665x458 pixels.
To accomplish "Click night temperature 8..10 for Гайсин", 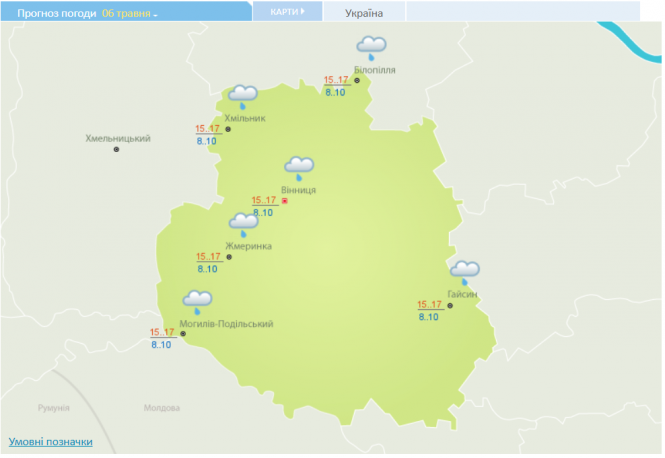I will click(428, 317).
